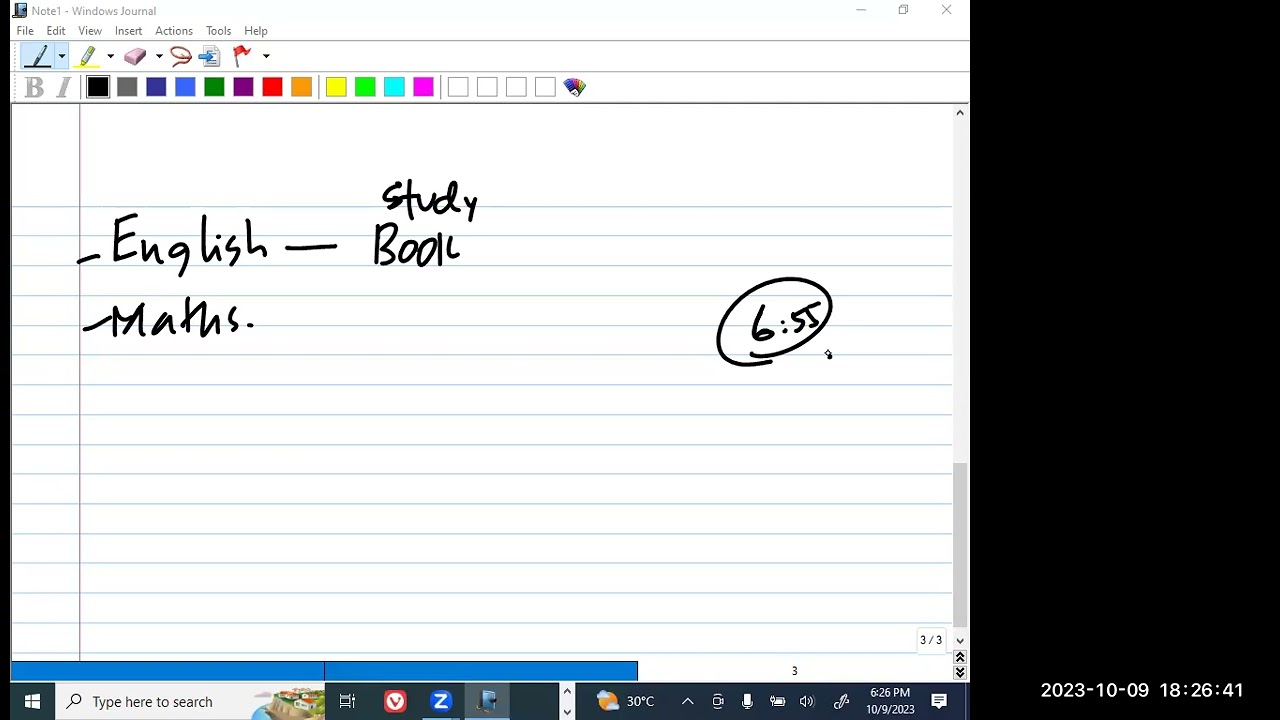Click the microphone tray icon
The height and width of the screenshot is (720, 1280).
747,702
